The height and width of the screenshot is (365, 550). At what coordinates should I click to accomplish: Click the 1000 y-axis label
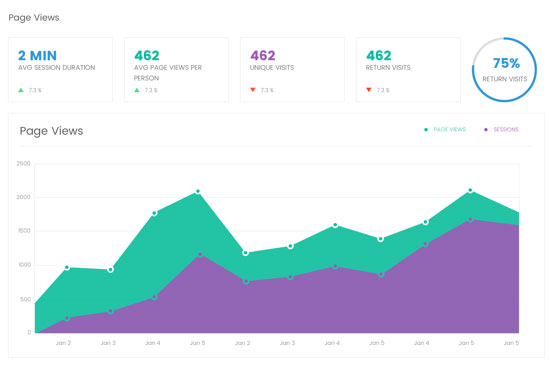tap(25, 265)
